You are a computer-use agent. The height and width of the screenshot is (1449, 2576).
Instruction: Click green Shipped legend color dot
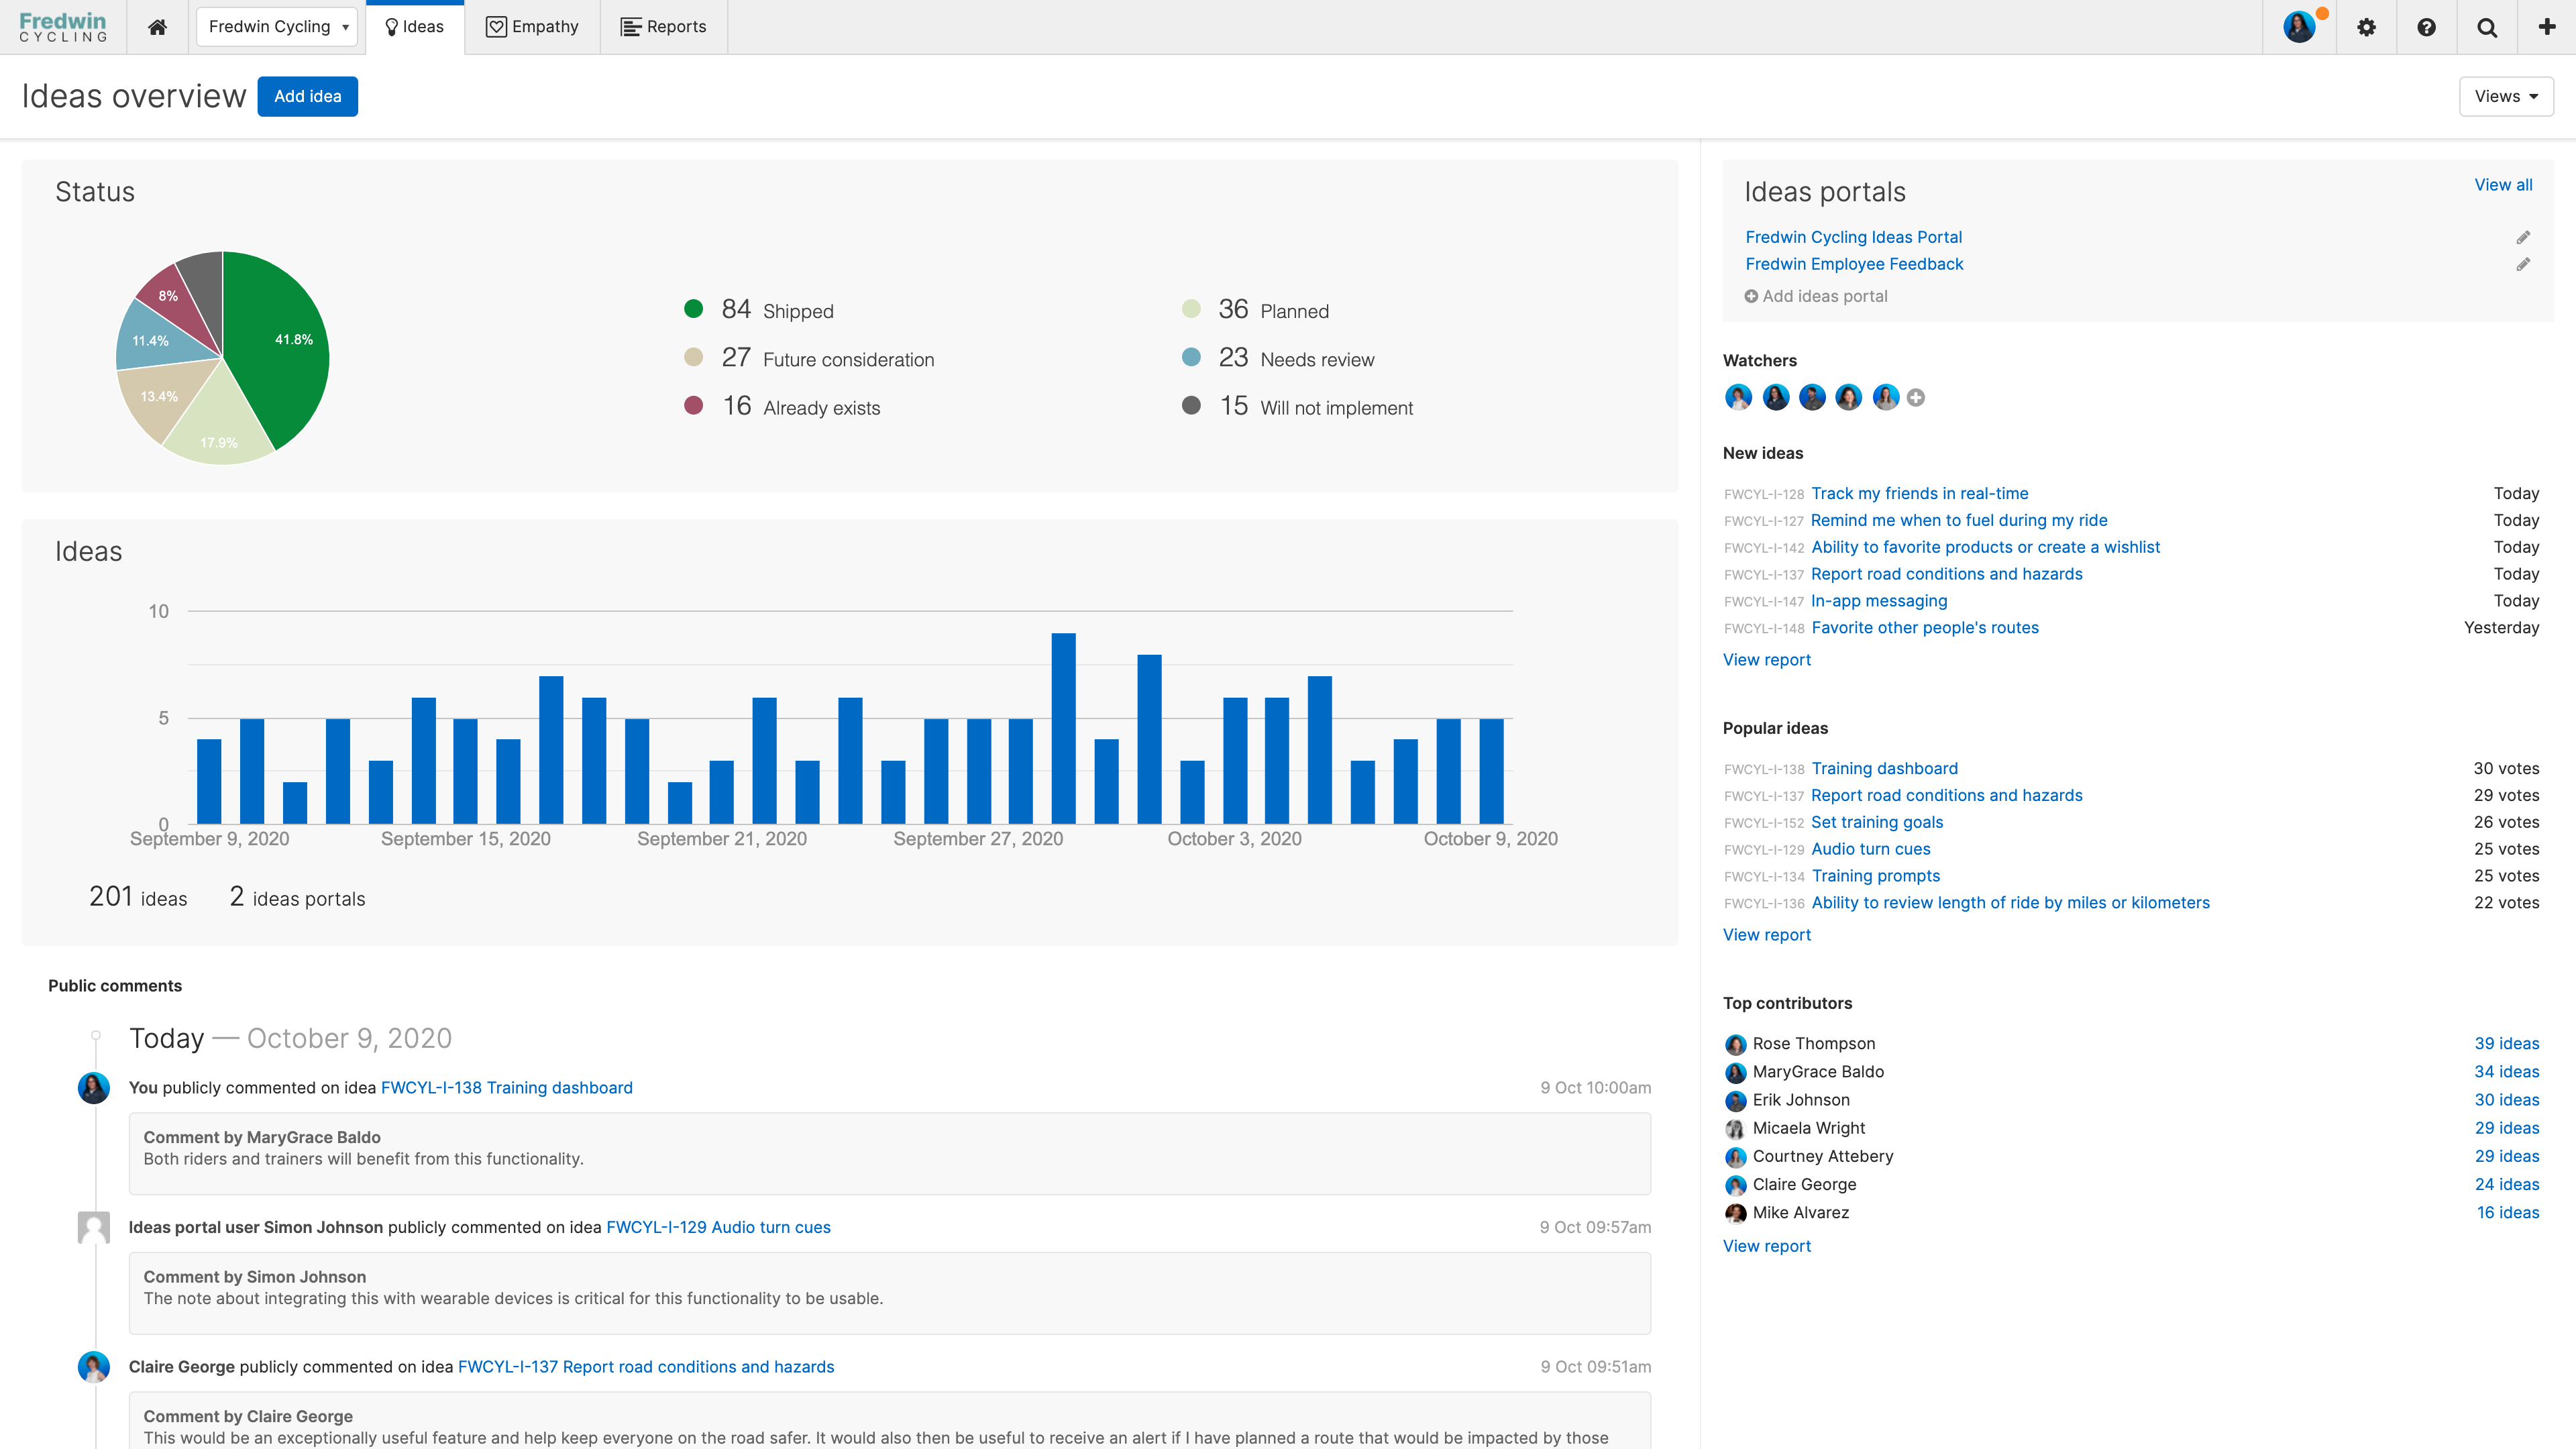coord(693,309)
